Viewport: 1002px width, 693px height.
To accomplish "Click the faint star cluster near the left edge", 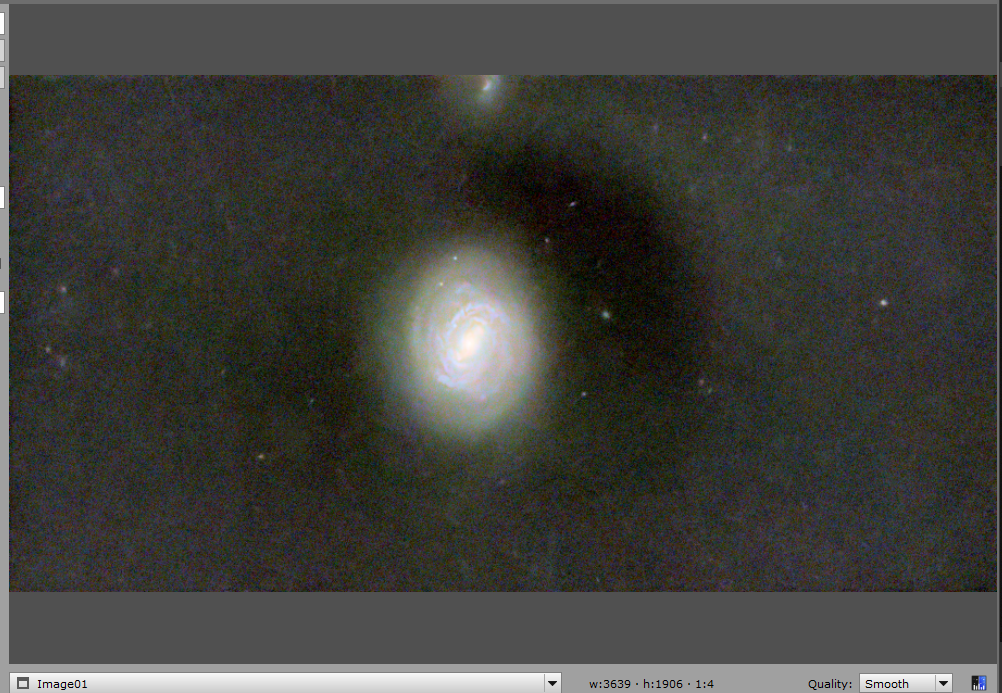I will click(58, 355).
